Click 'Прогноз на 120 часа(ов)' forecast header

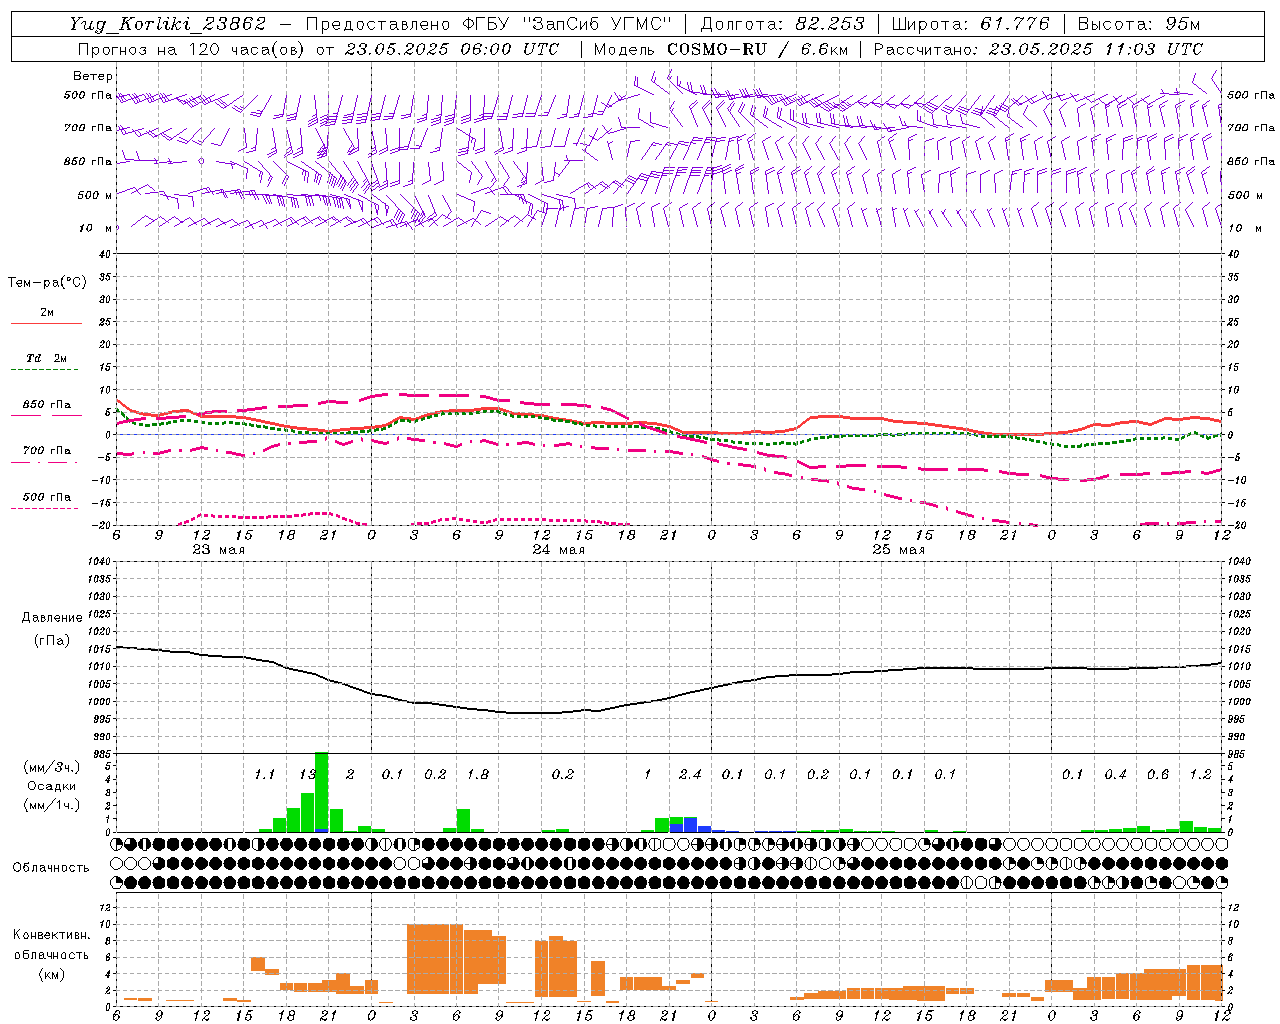pos(192,49)
